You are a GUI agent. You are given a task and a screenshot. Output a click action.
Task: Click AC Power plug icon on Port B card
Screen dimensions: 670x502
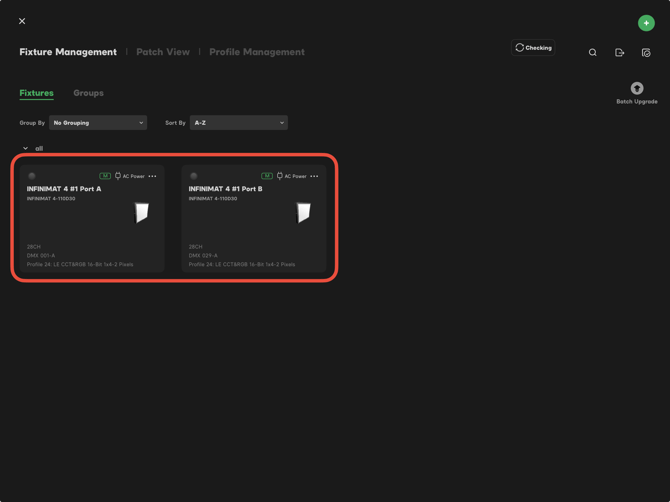click(x=279, y=176)
